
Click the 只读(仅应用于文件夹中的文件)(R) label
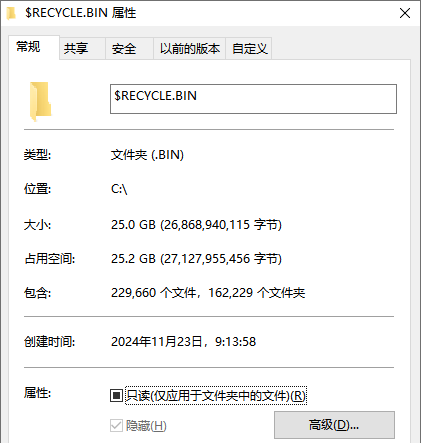click(x=216, y=396)
